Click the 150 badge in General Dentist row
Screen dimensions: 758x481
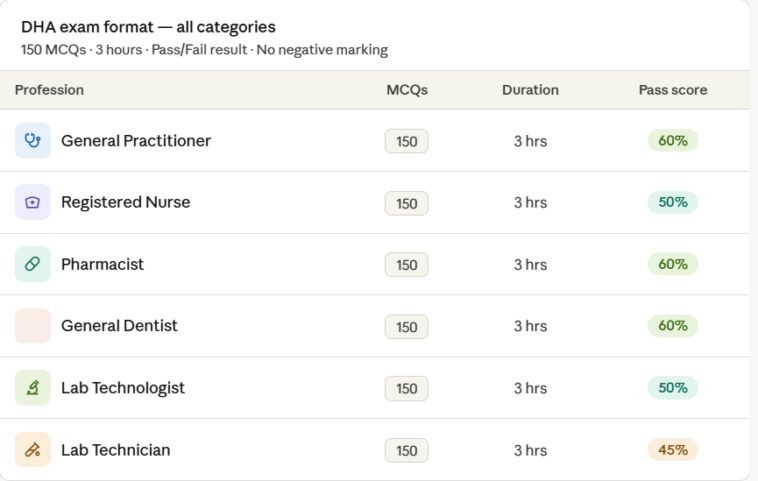pyautogui.click(x=407, y=327)
